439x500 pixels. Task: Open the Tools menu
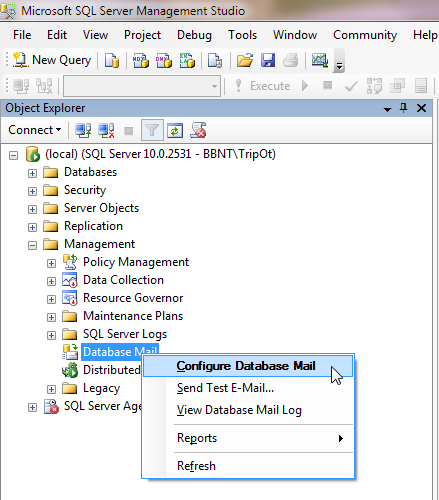click(x=242, y=35)
